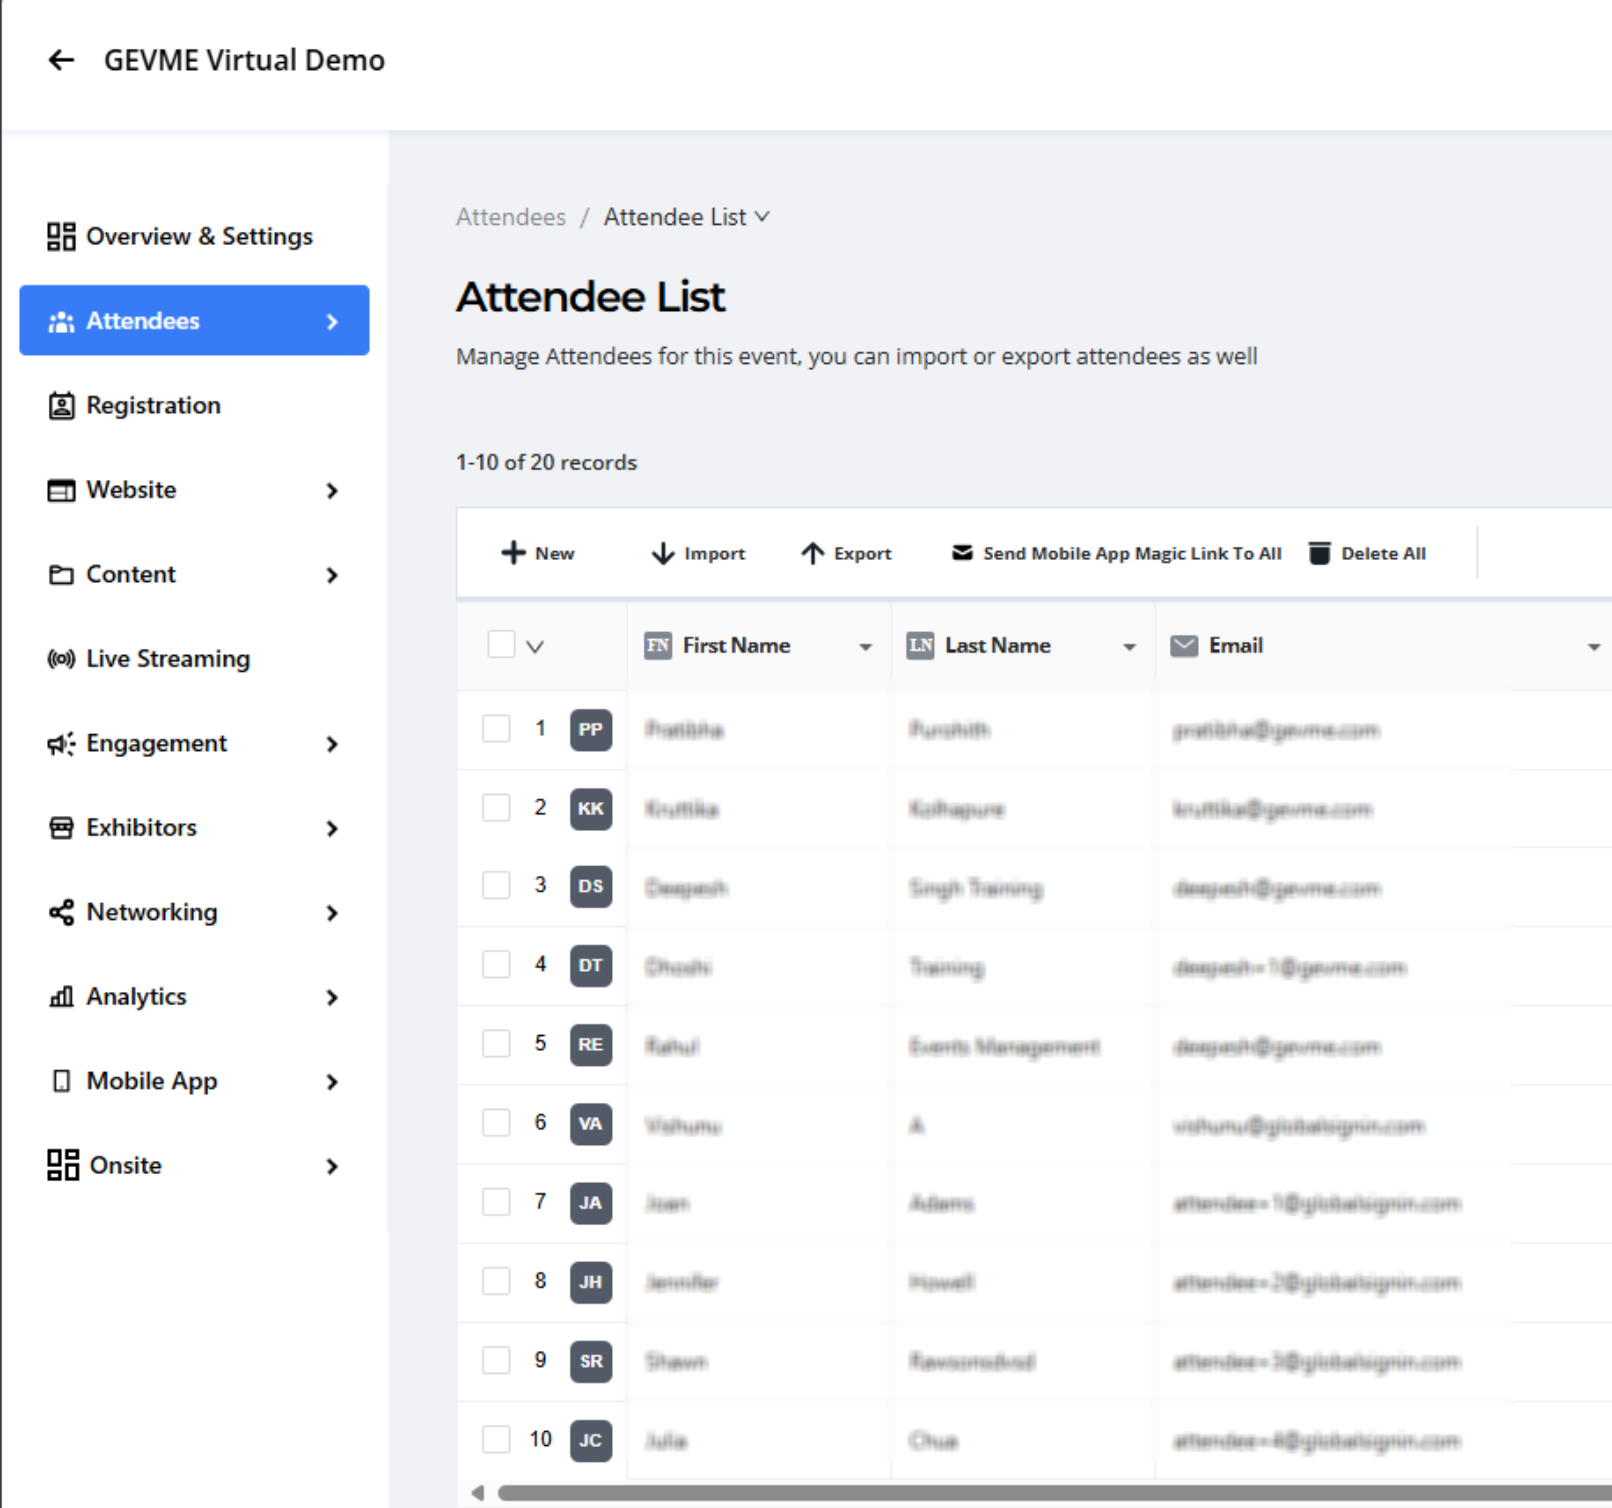Click the JC avatar badge in row 10
The height and width of the screenshot is (1508, 1612).
[591, 1441]
